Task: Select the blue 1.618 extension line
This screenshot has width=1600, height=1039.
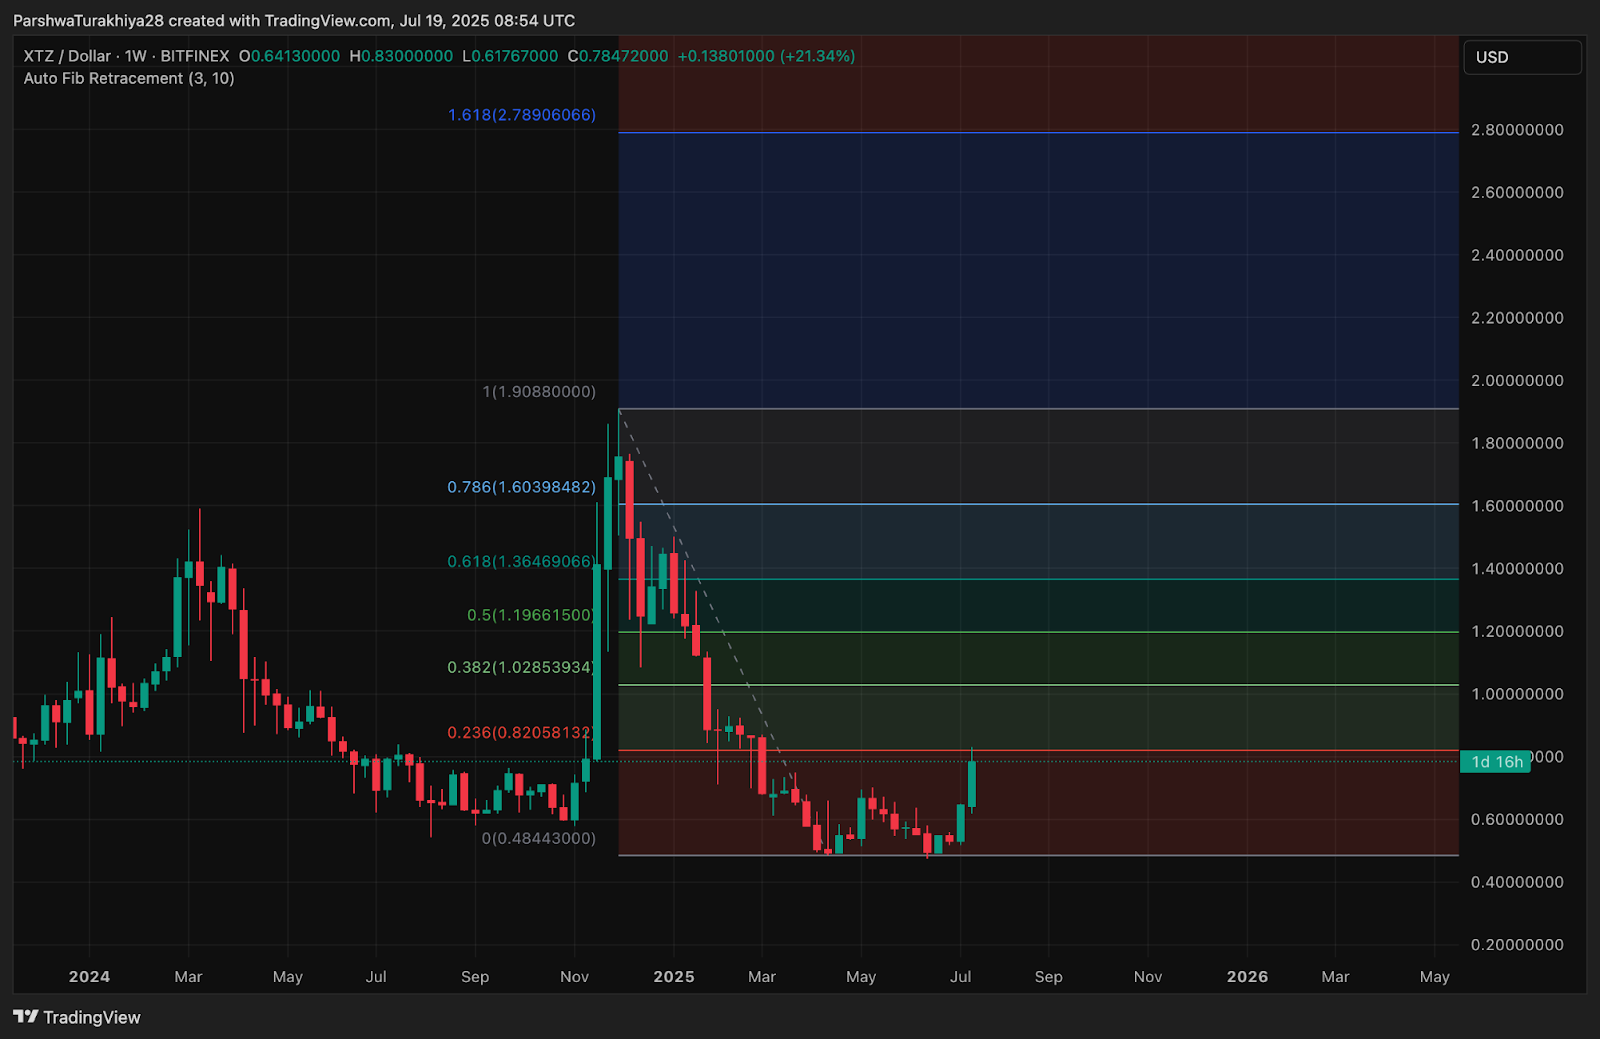Action: 1038,132
